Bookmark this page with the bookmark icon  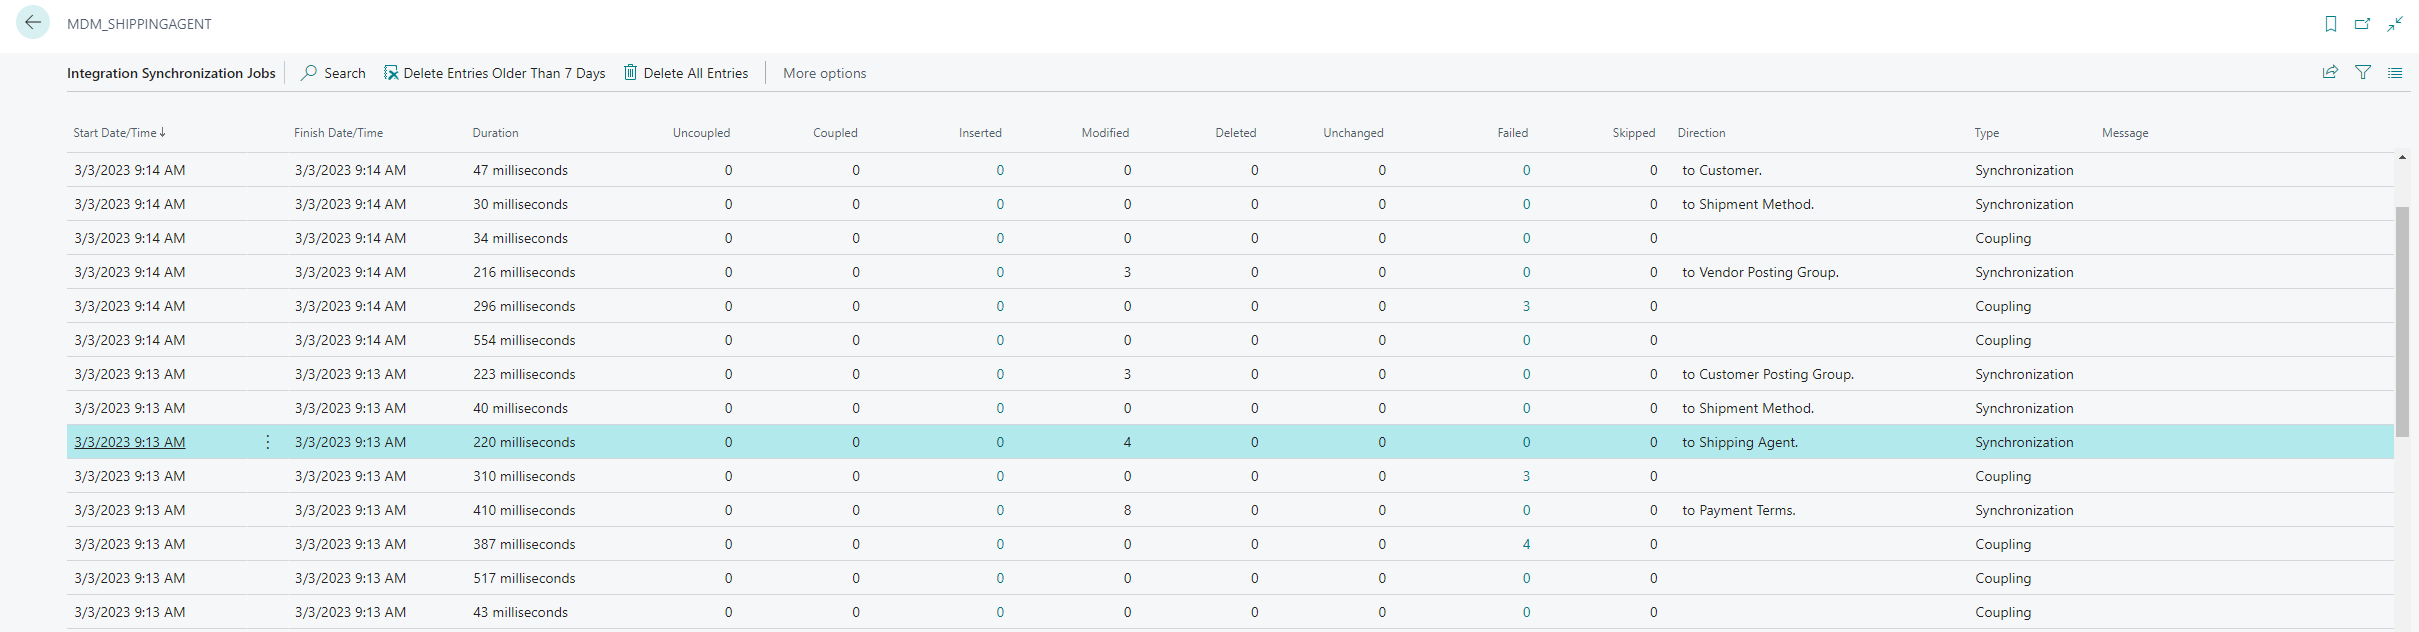[x=2330, y=24]
